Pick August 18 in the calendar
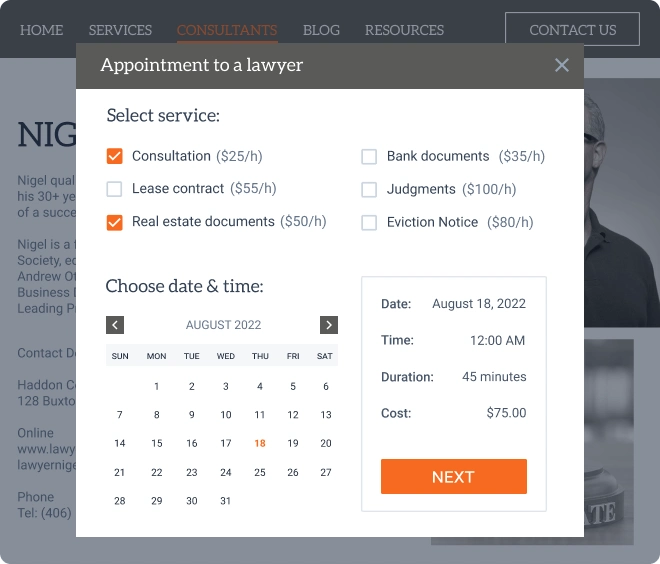 (260, 443)
